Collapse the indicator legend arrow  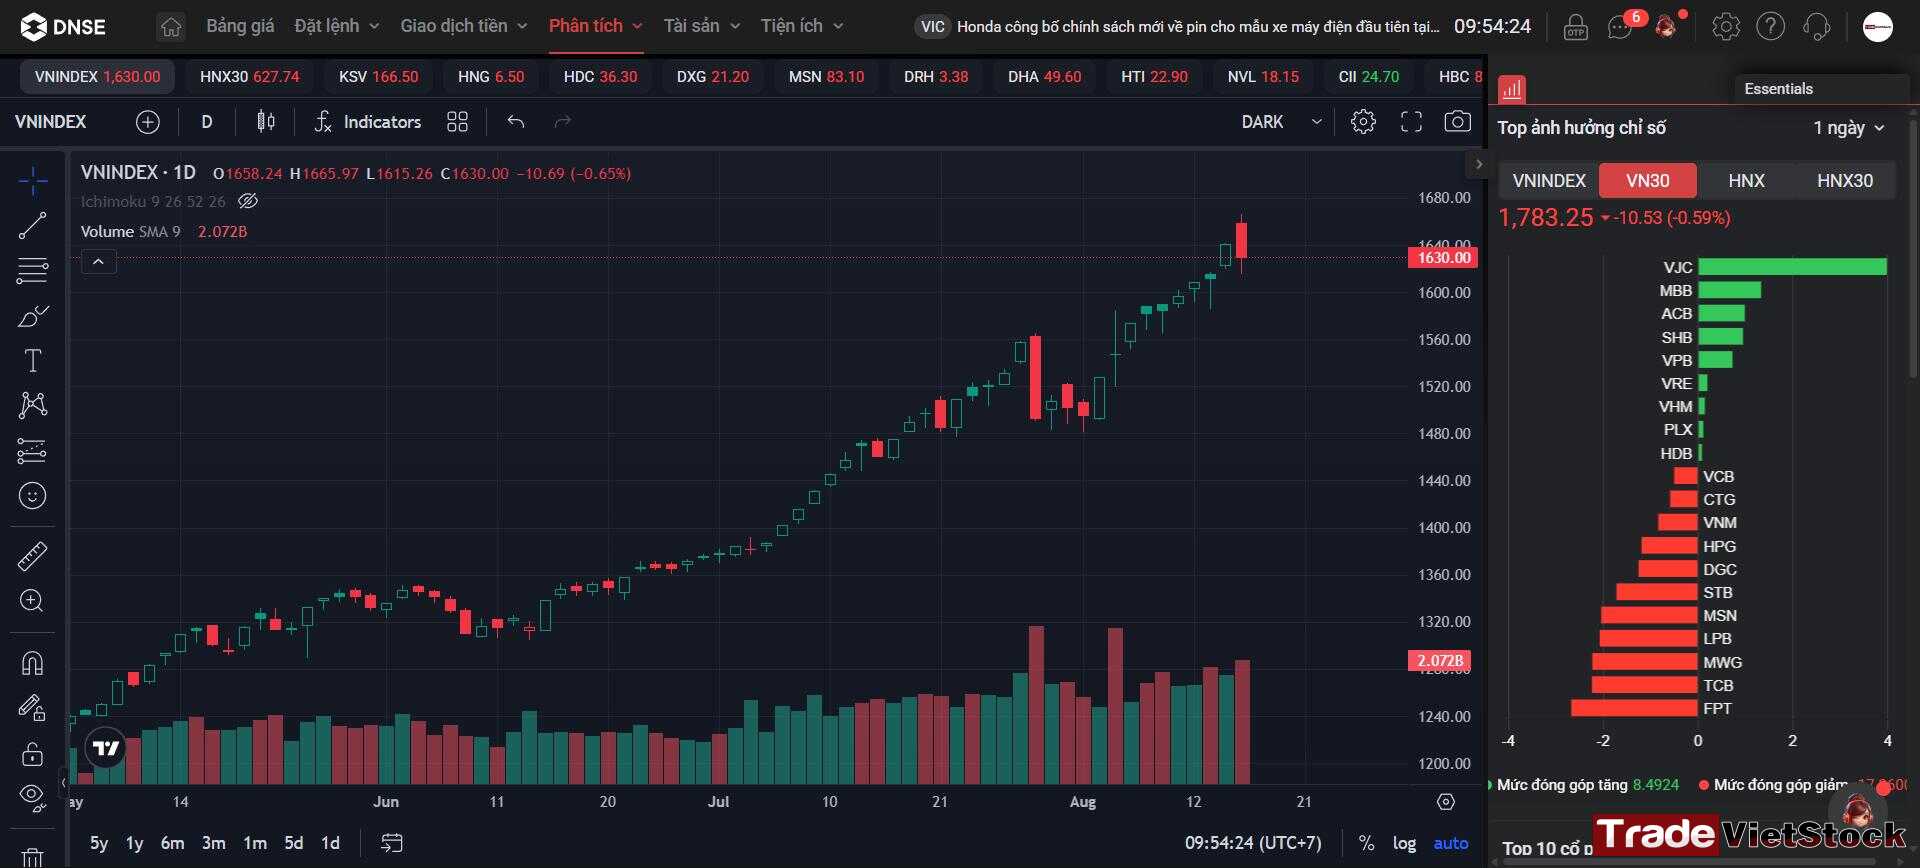98,262
